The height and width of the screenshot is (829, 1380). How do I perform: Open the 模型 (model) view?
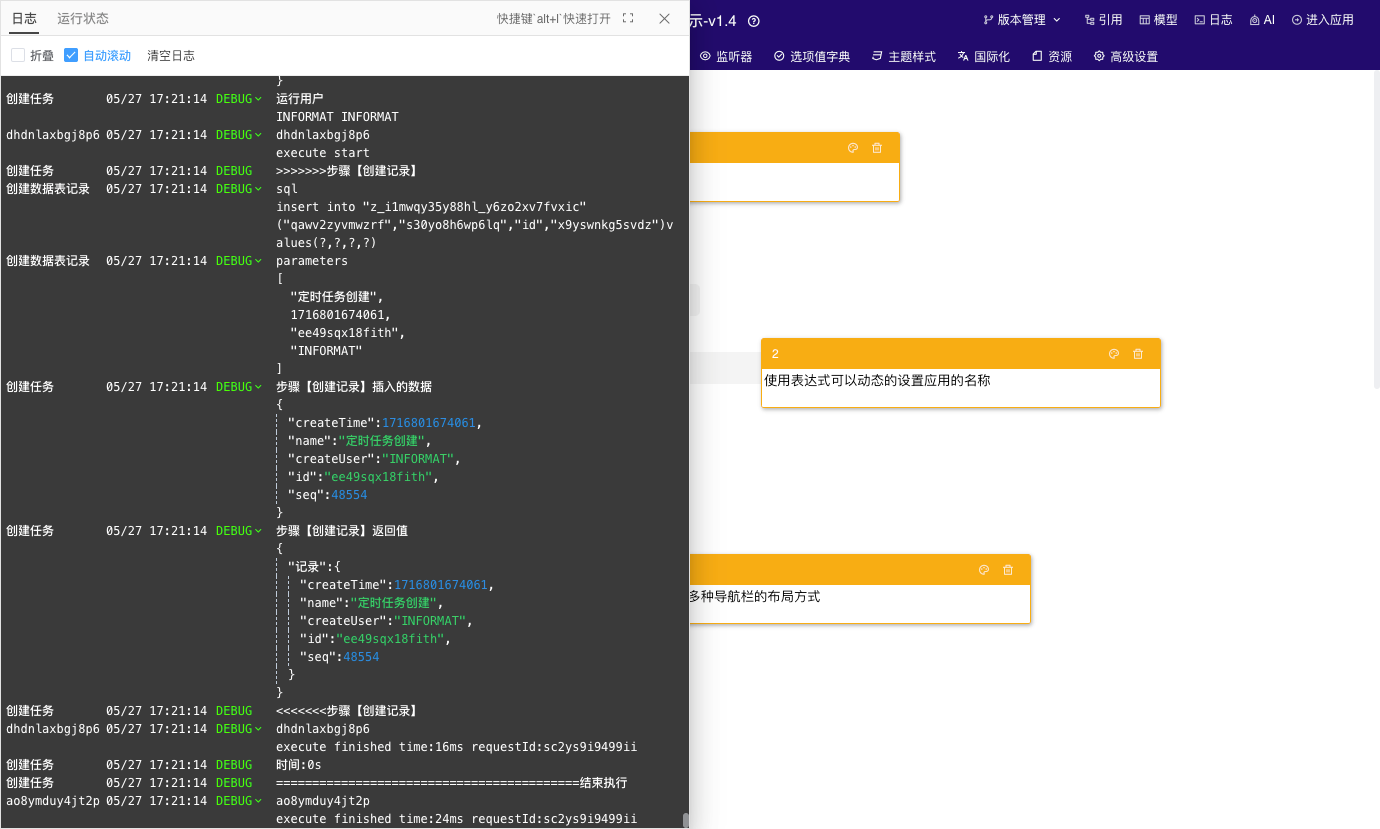(x=1158, y=20)
